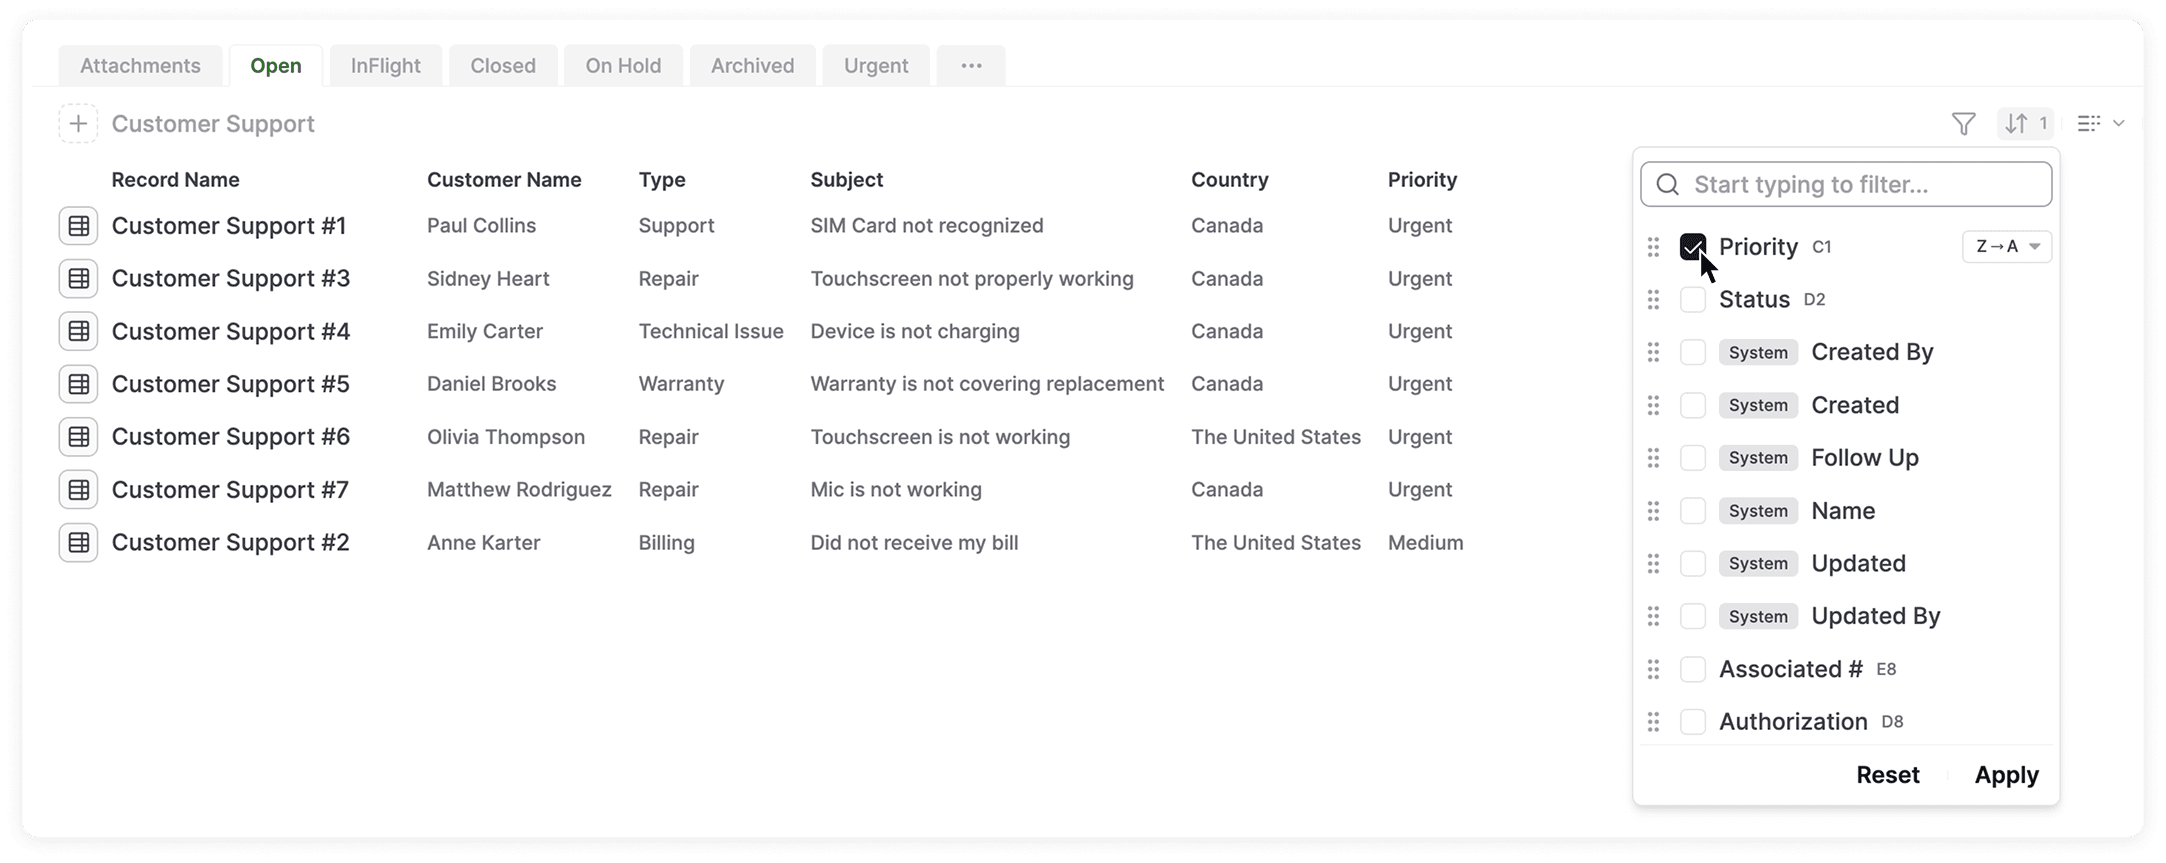Switch to the Archived tab
Image resolution: width=2166 pixels, height=863 pixels.
pos(752,66)
